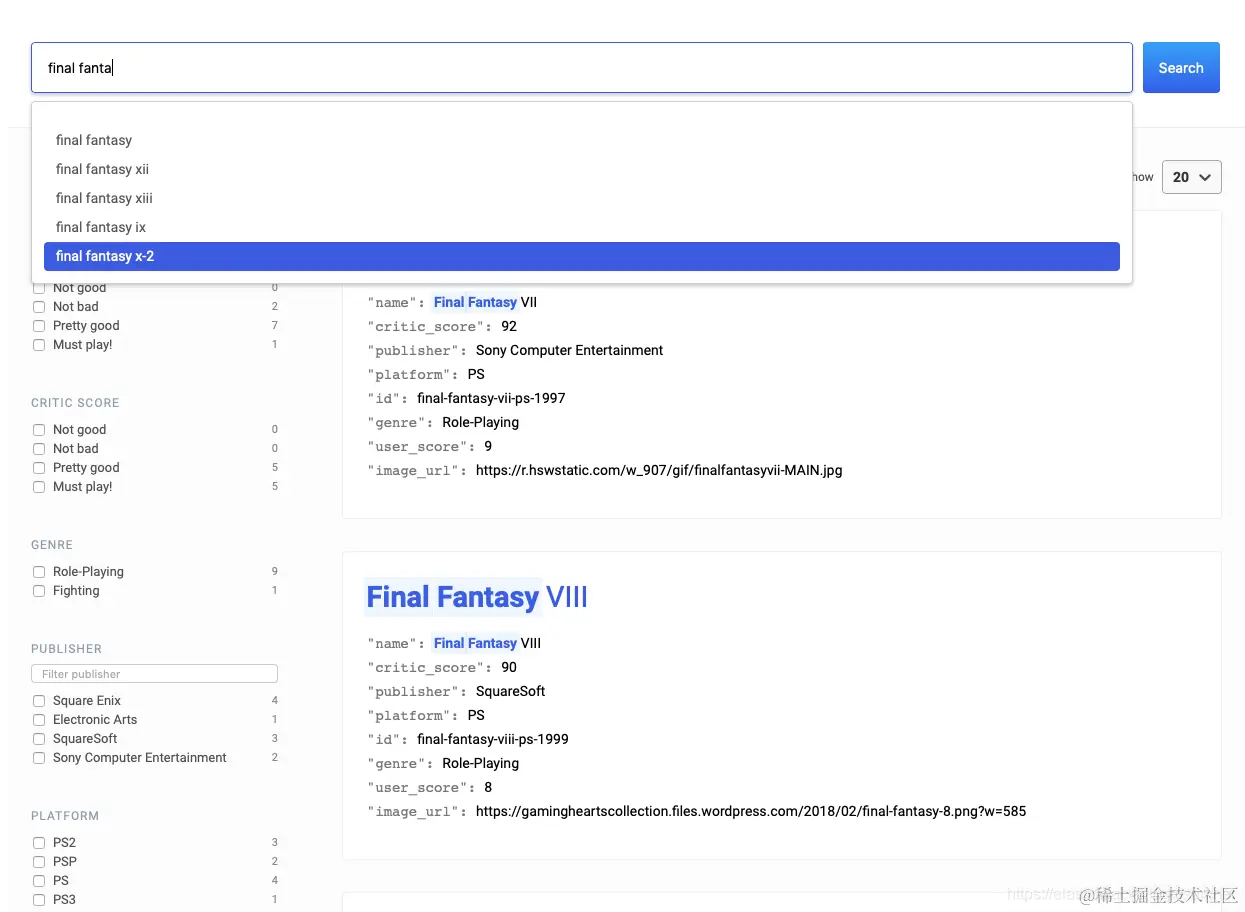The image size is (1245, 912).
Task: Click publisher value "SquareSoft" in the VIII result
Action: click(x=510, y=691)
